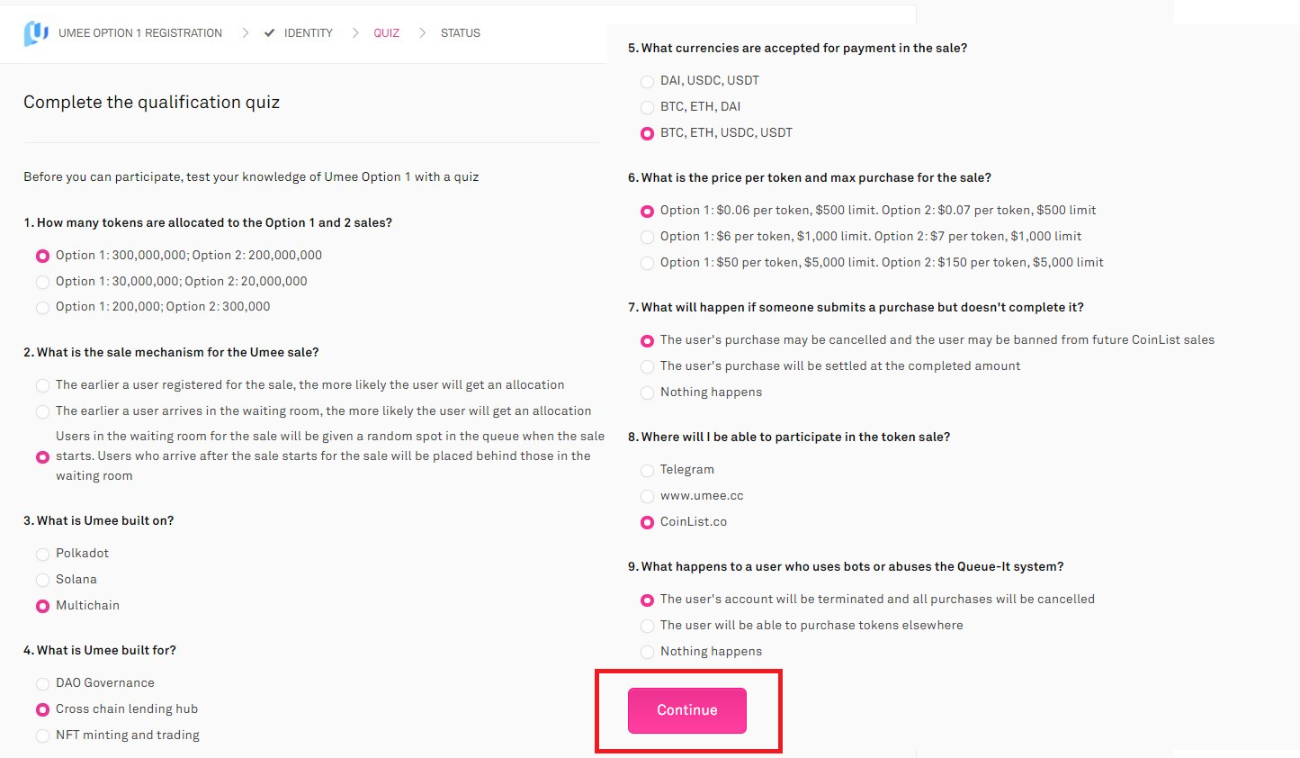Image resolution: width=1300 pixels, height=758 pixels.
Task: Choose DAO Governance answer
Action: (42, 684)
